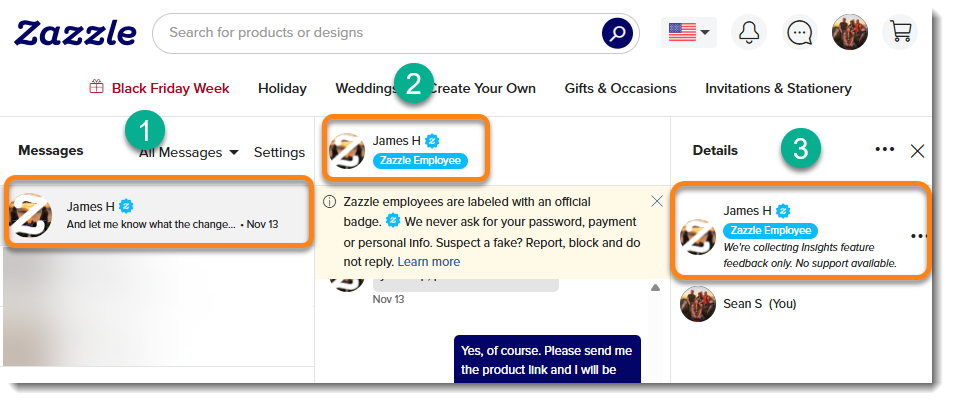The height and width of the screenshot is (402, 960).
Task: Open the Black Friday Week menu
Action: pos(160,88)
